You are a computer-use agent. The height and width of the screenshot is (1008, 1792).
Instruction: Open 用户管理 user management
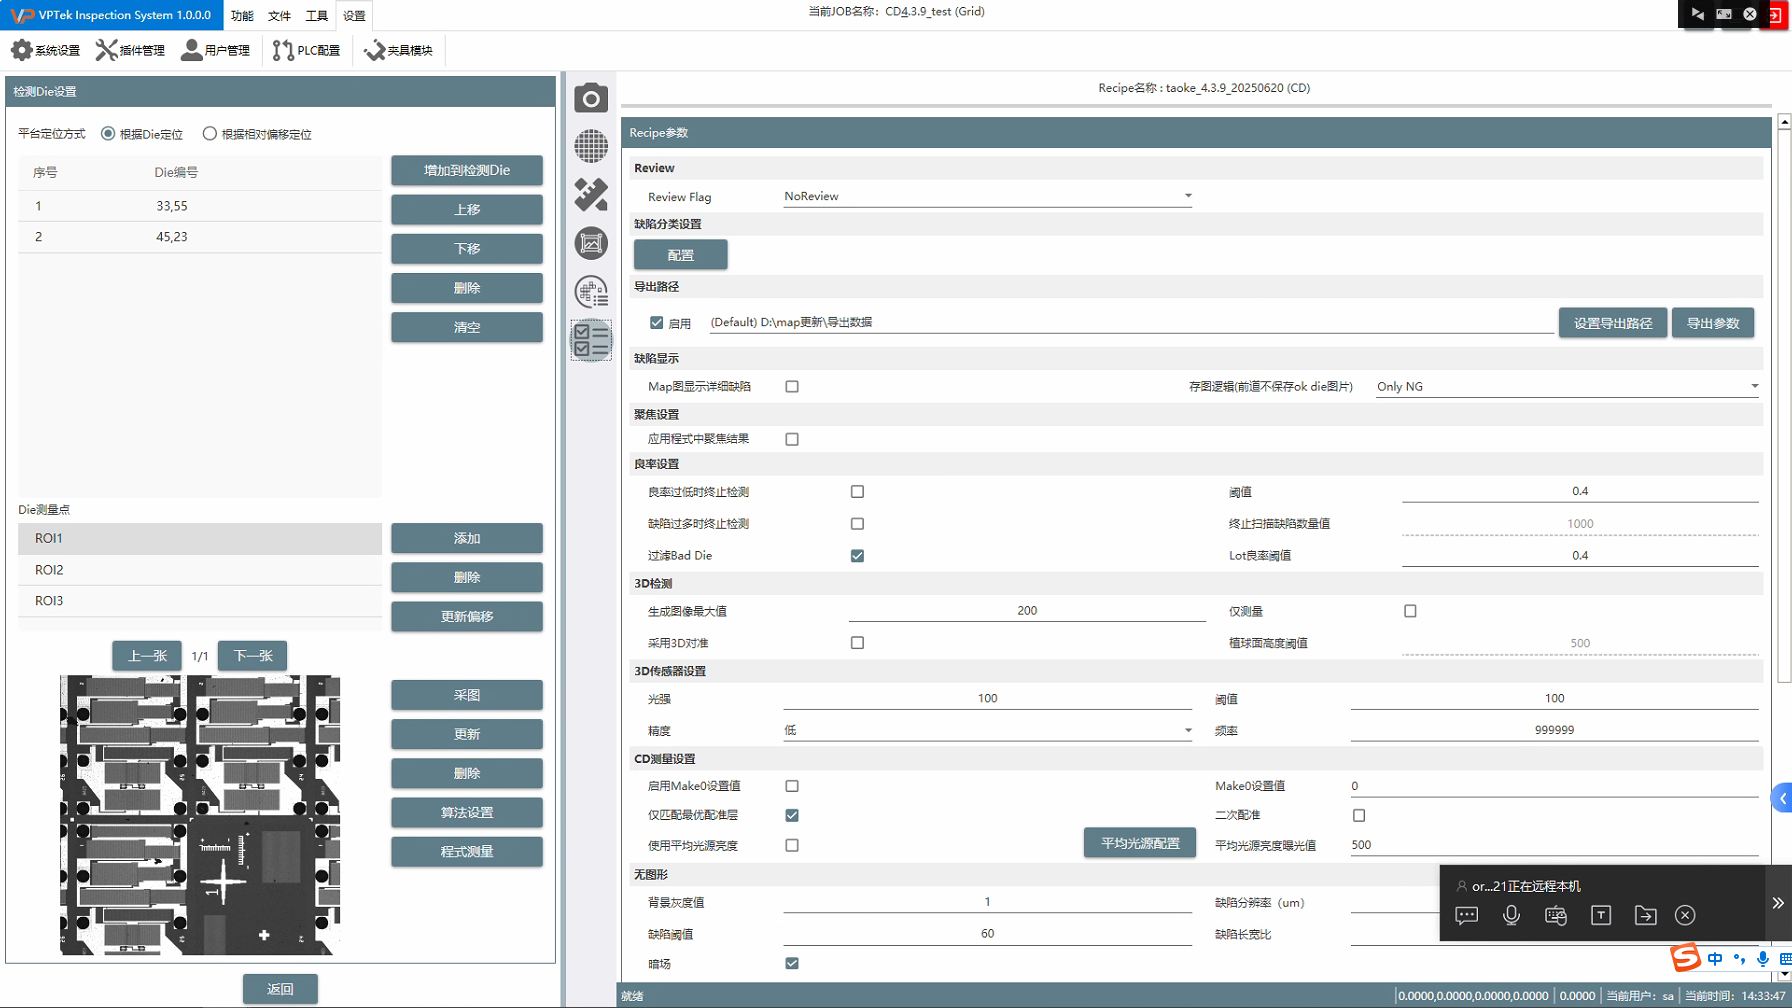click(x=216, y=50)
